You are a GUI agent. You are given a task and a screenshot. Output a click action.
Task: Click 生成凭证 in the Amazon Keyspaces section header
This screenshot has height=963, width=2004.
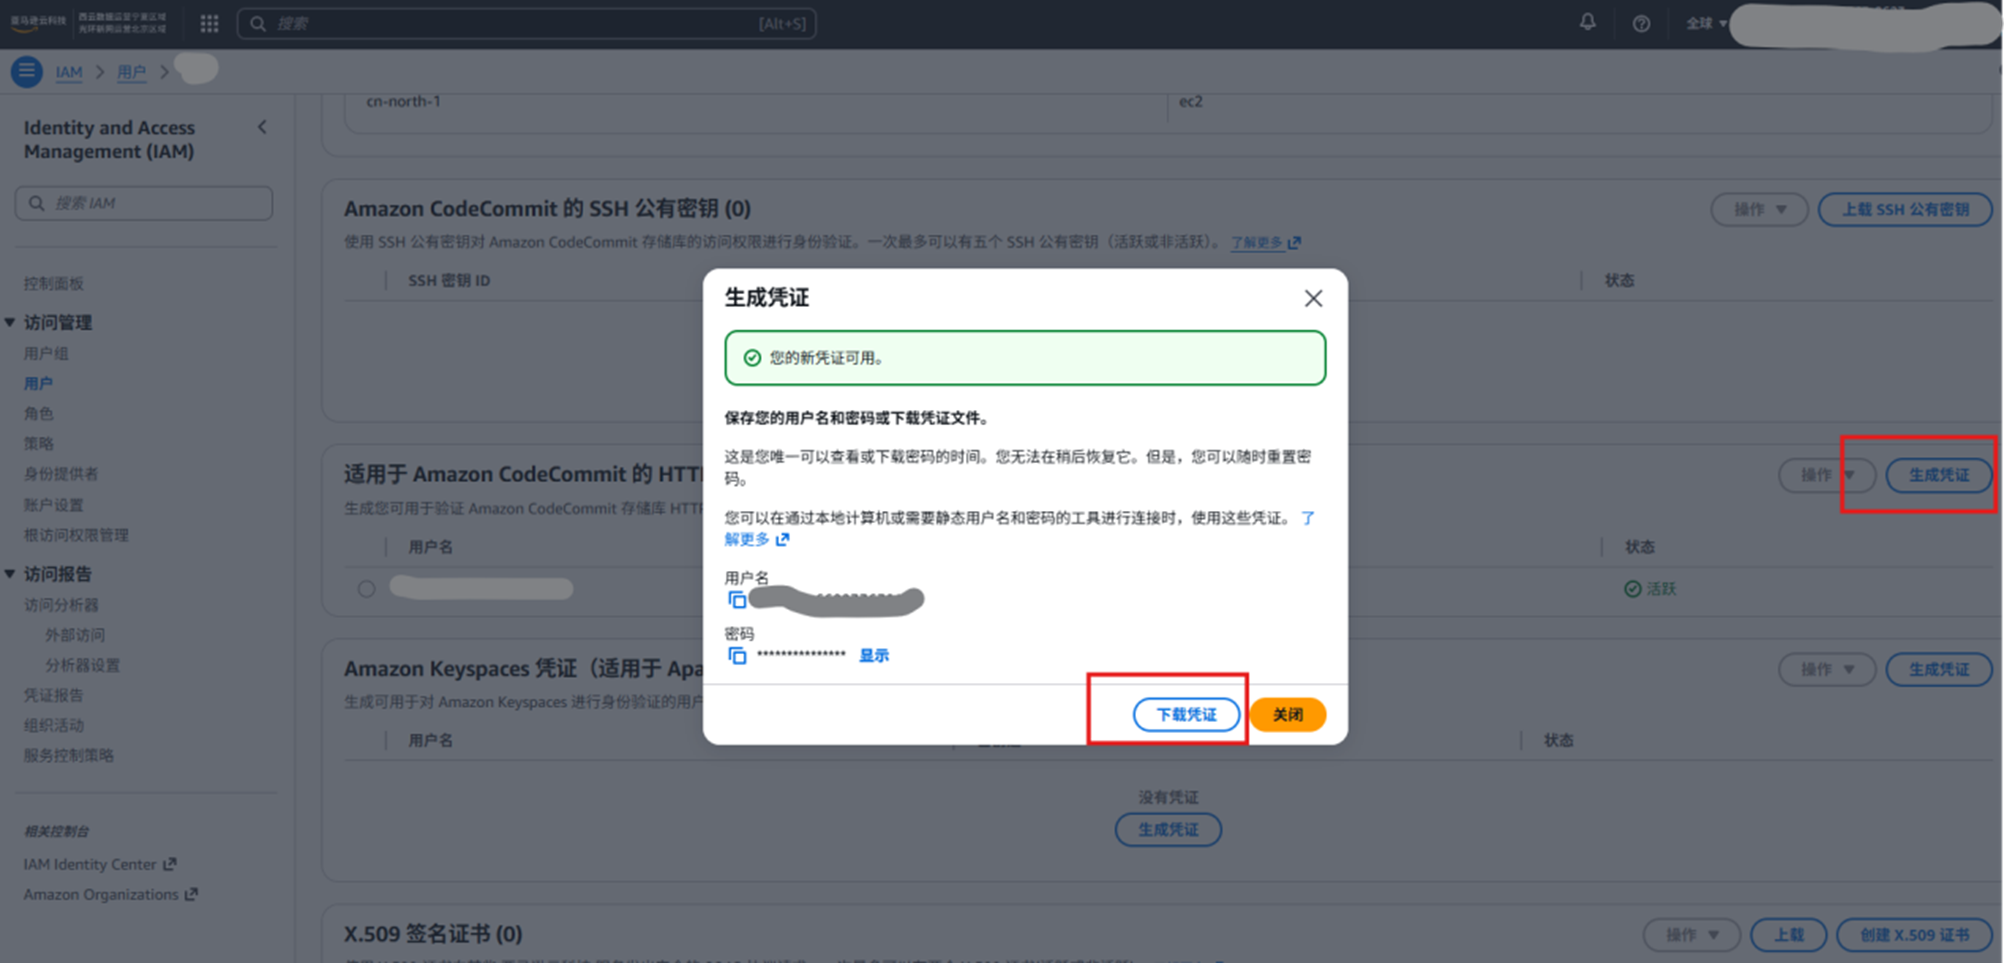point(1938,669)
